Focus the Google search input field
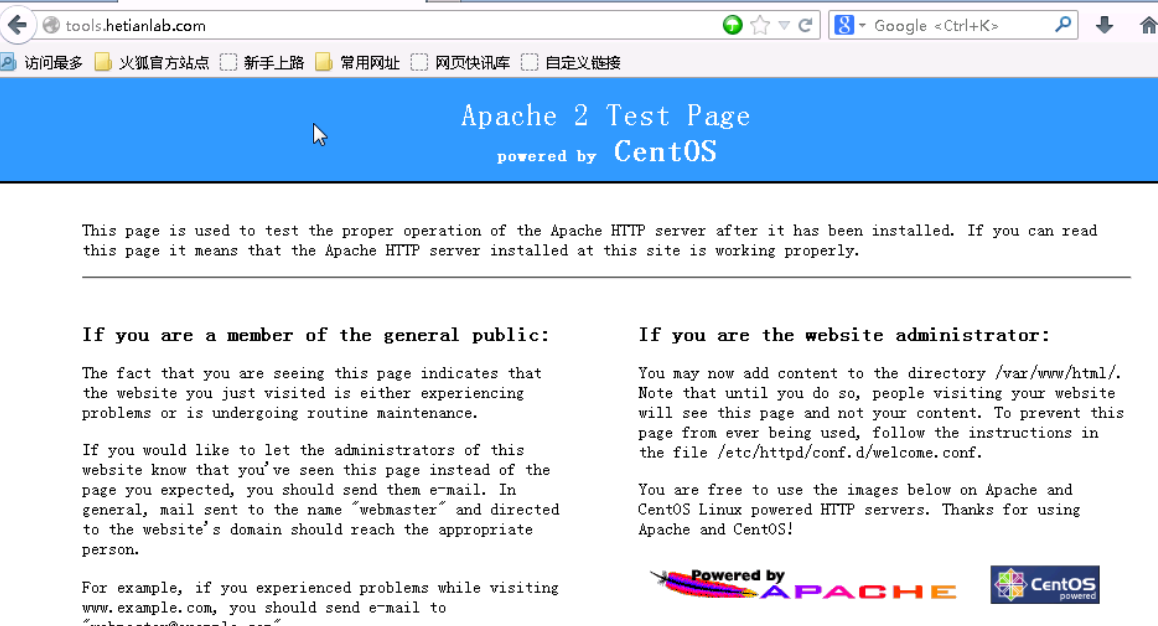Screen dimensions: 1158x626 (x=960, y=25)
